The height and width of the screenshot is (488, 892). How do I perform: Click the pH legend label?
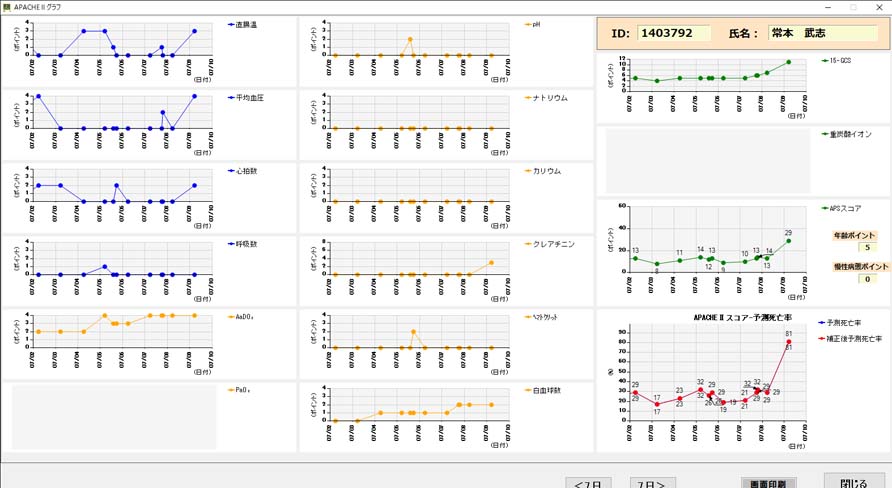click(536, 24)
